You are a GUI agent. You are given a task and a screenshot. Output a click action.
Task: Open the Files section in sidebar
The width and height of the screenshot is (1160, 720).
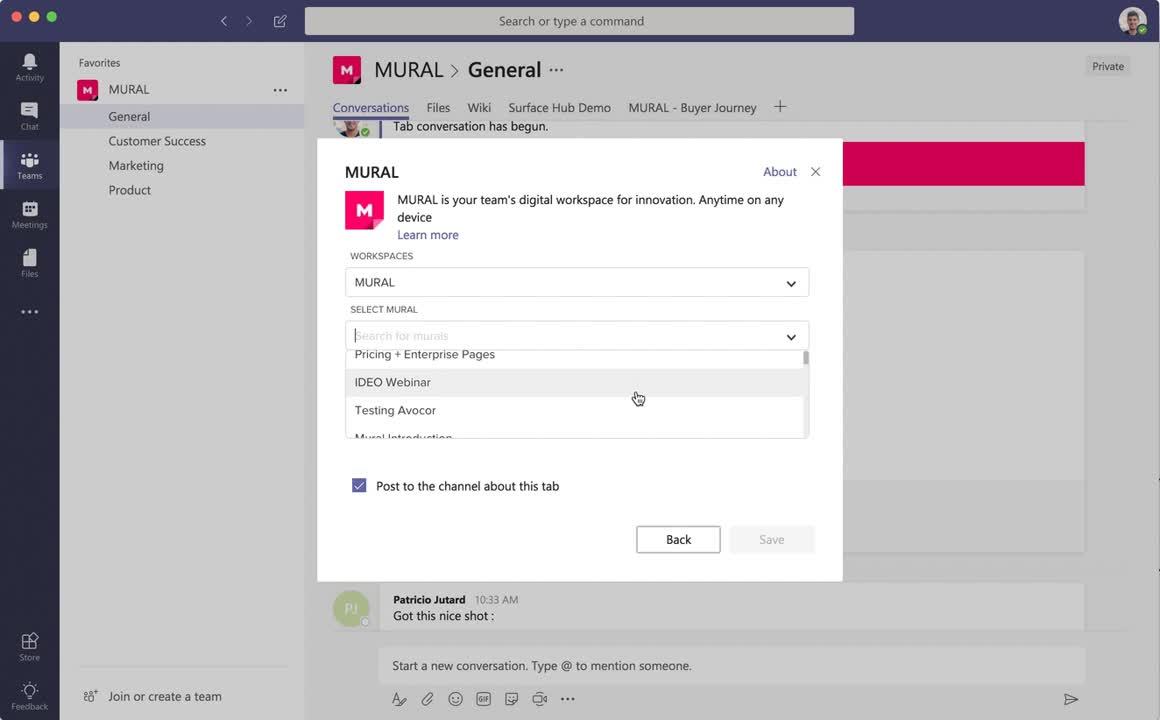pos(30,263)
